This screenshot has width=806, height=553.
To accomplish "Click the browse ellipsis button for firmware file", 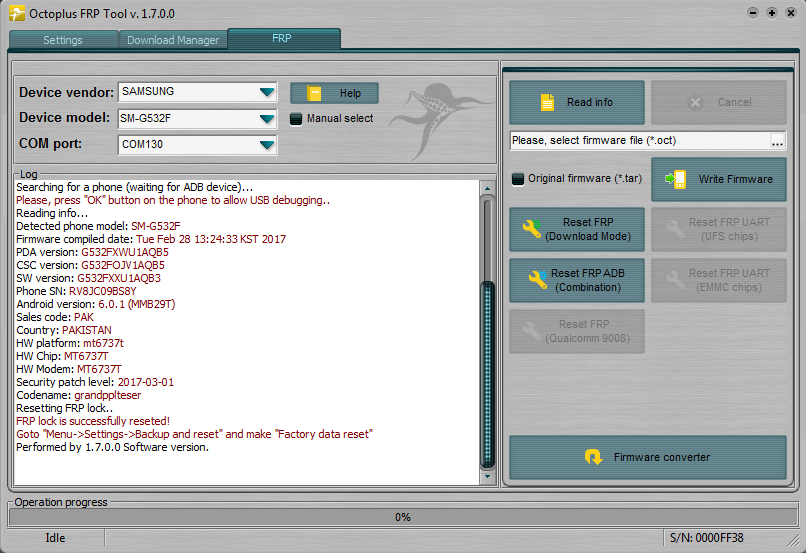I will 777,141.
